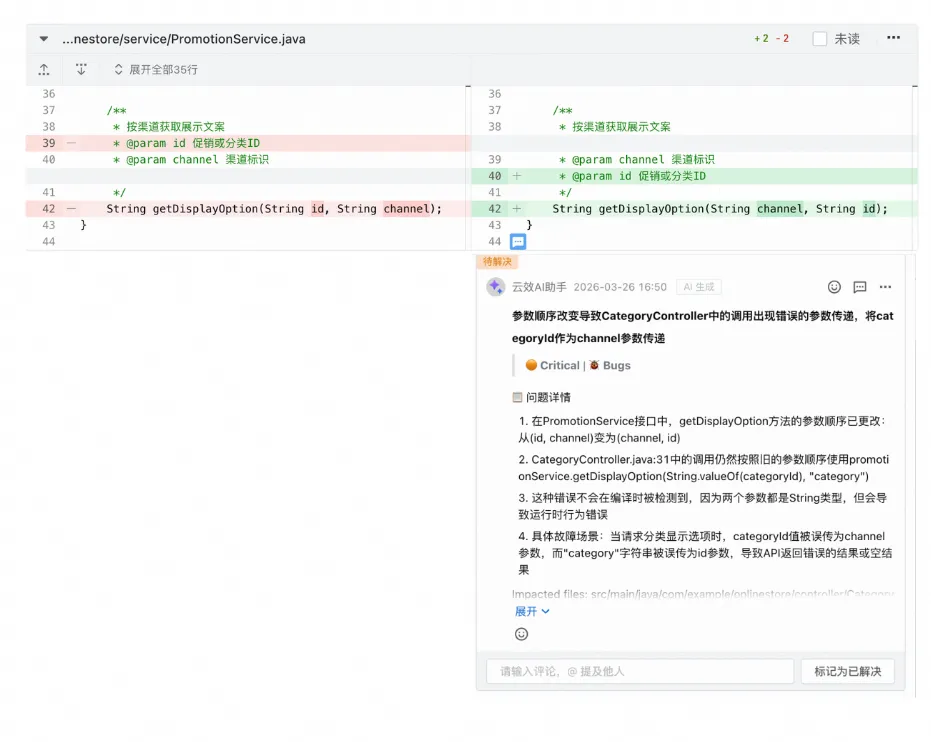Click the Impacted files text line

tap(703, 594)
